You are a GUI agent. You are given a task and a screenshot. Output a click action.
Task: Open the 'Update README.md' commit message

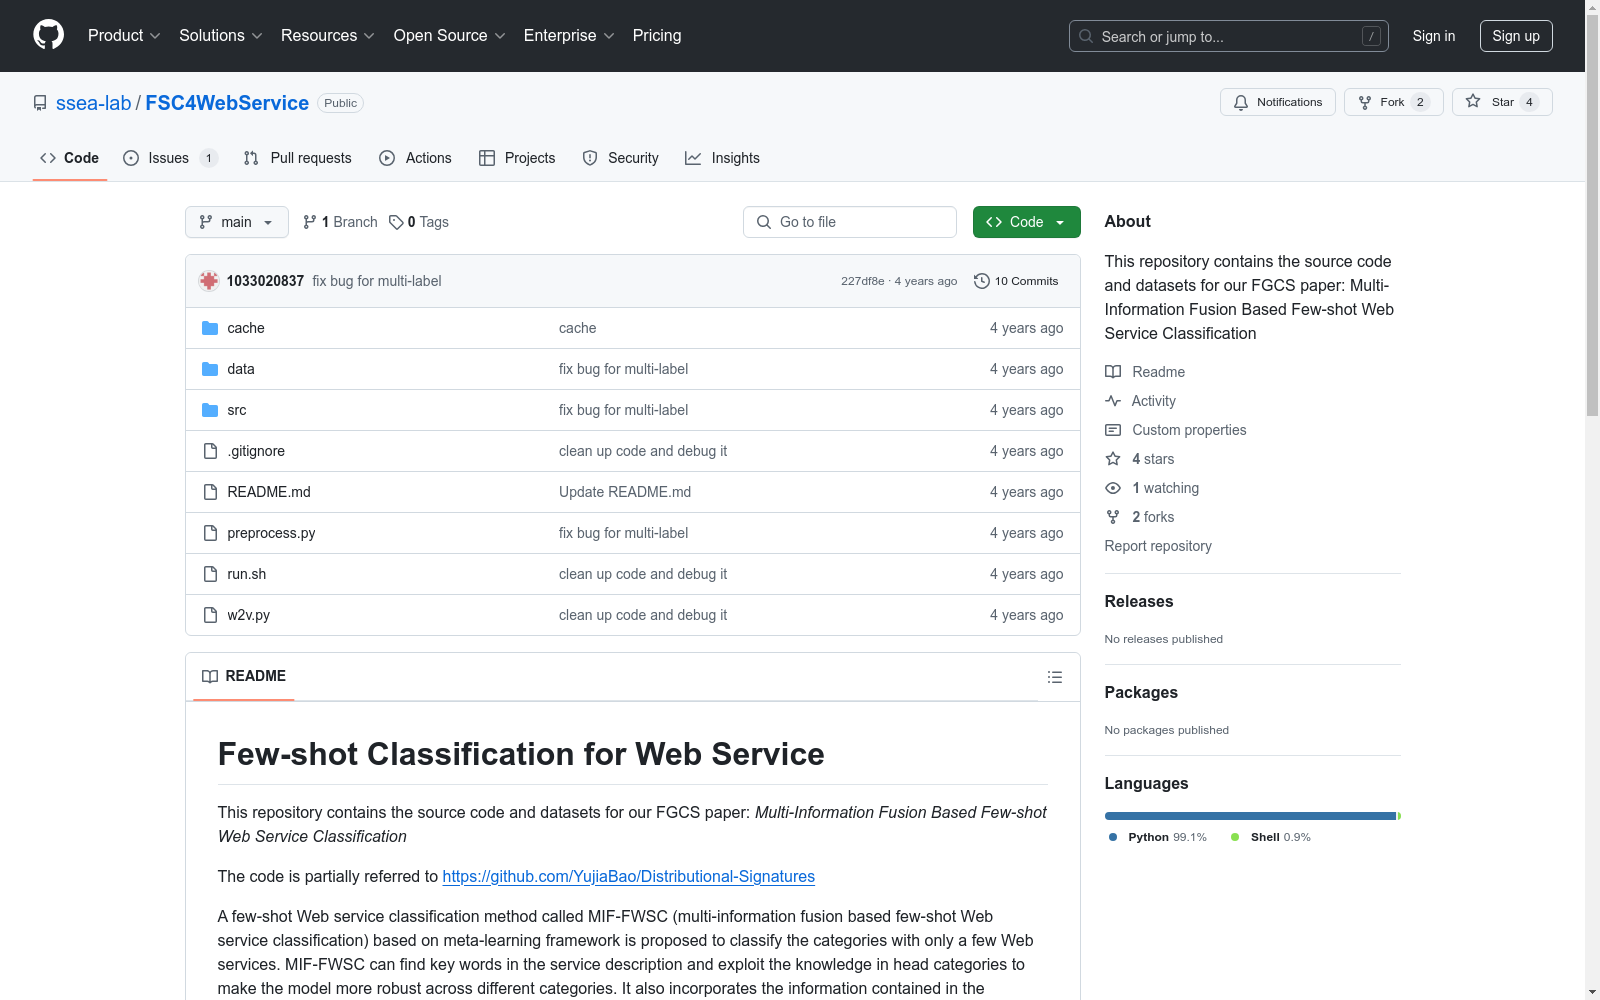pyautogui.click(x=625, y=492)
